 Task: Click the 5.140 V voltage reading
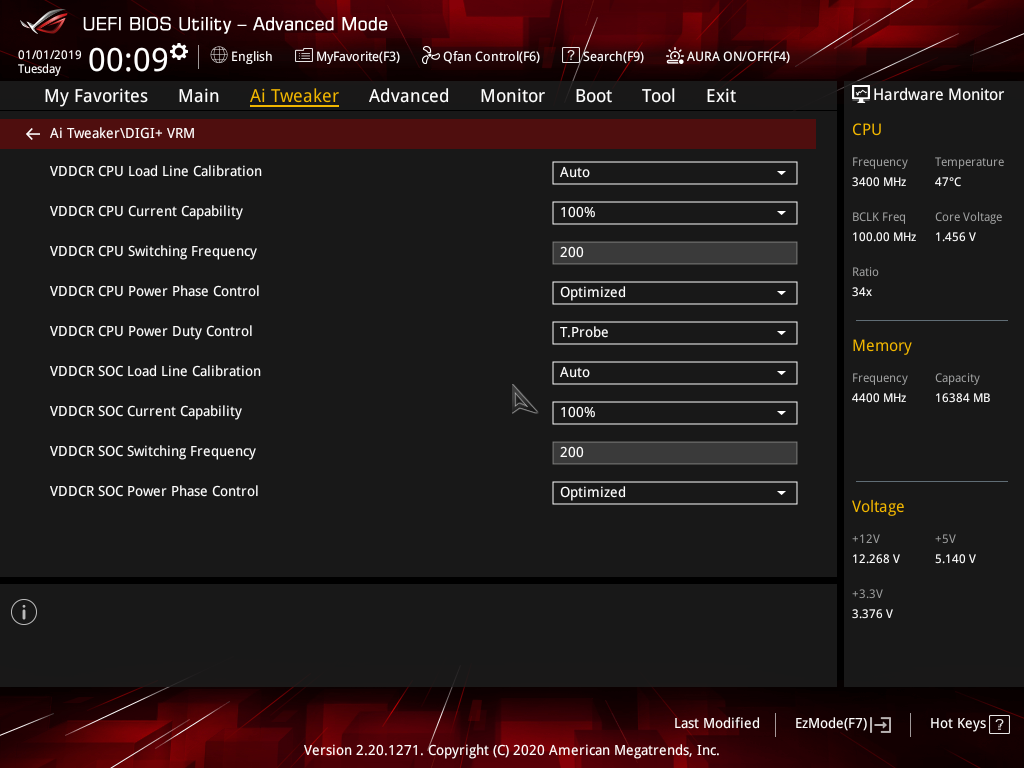(x=955, y=559)
